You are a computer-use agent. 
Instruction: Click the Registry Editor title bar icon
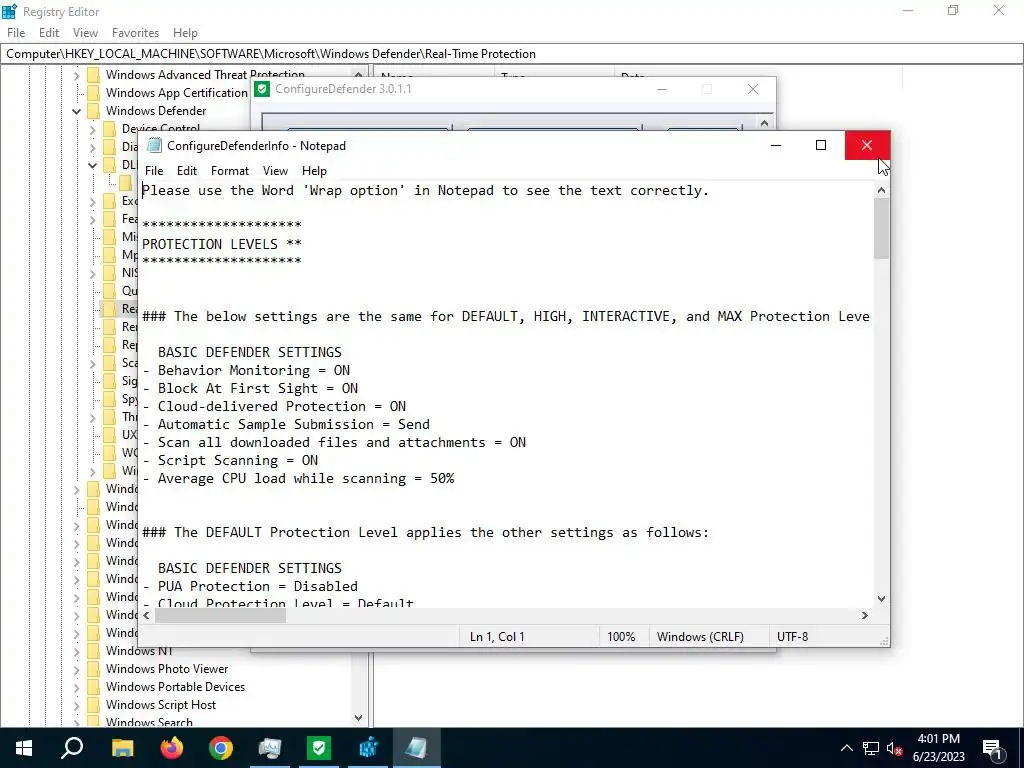[x=9, y=11]
